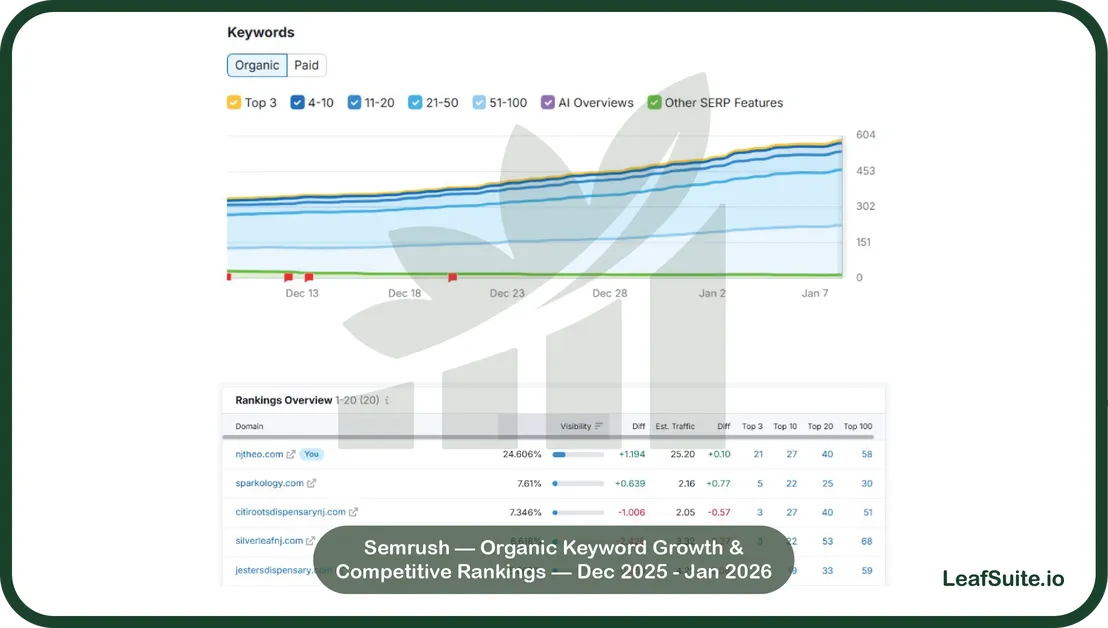Click the Top 100 column header
This screenshot has width=1108, height=628.
coord(858,426)
